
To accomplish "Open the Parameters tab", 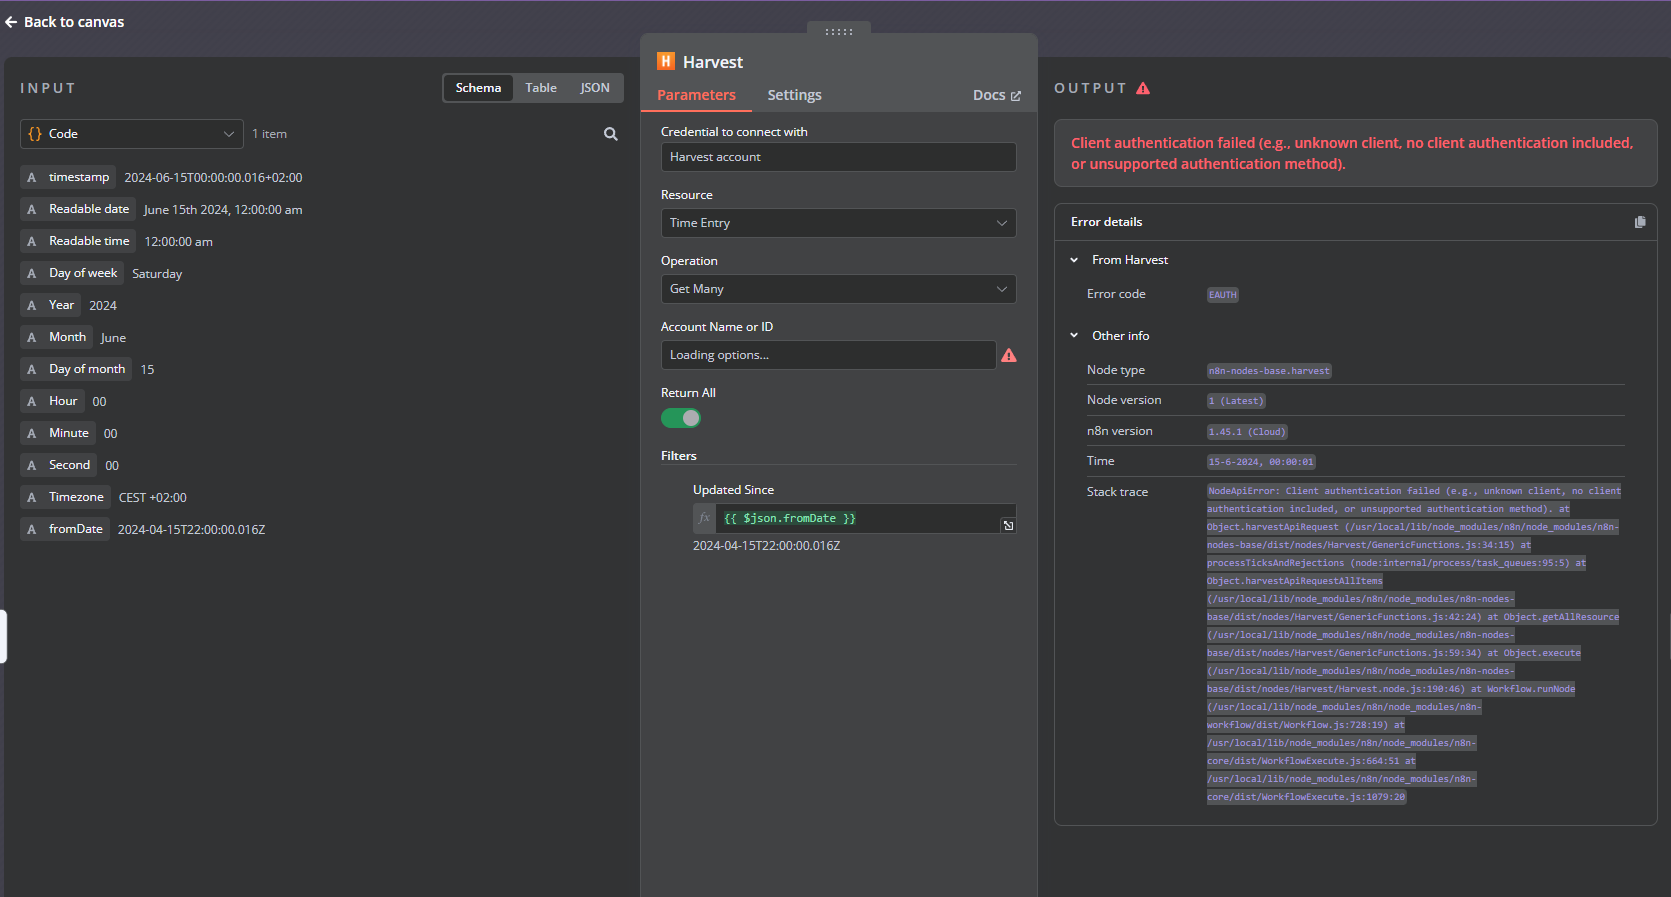I will click(x=696, y=95).
